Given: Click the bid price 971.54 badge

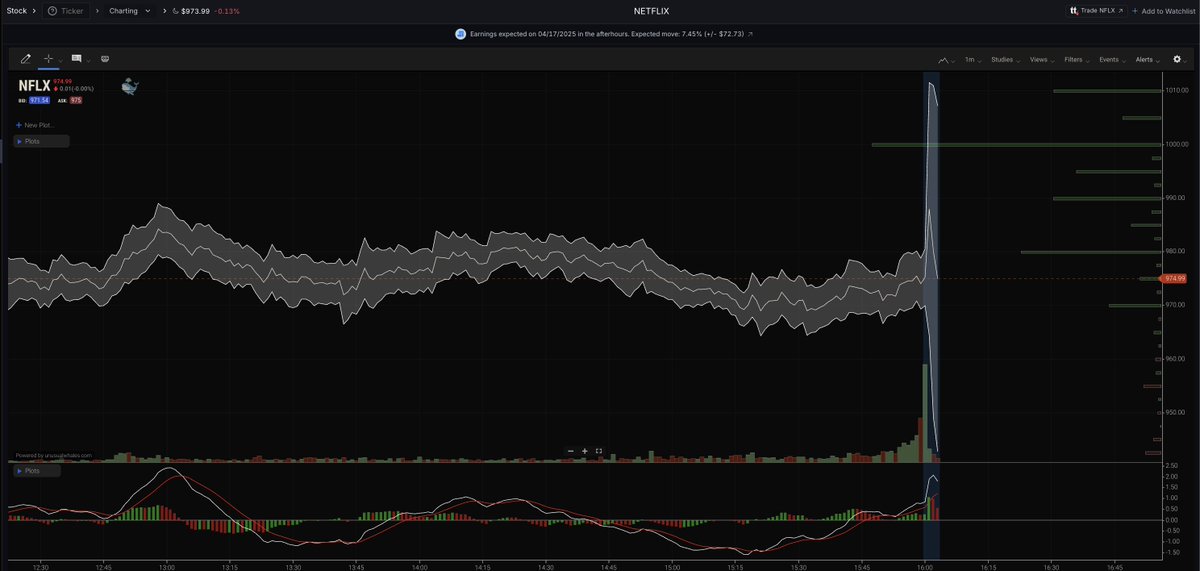Looking at the screenshot, I should pos(40,101).
